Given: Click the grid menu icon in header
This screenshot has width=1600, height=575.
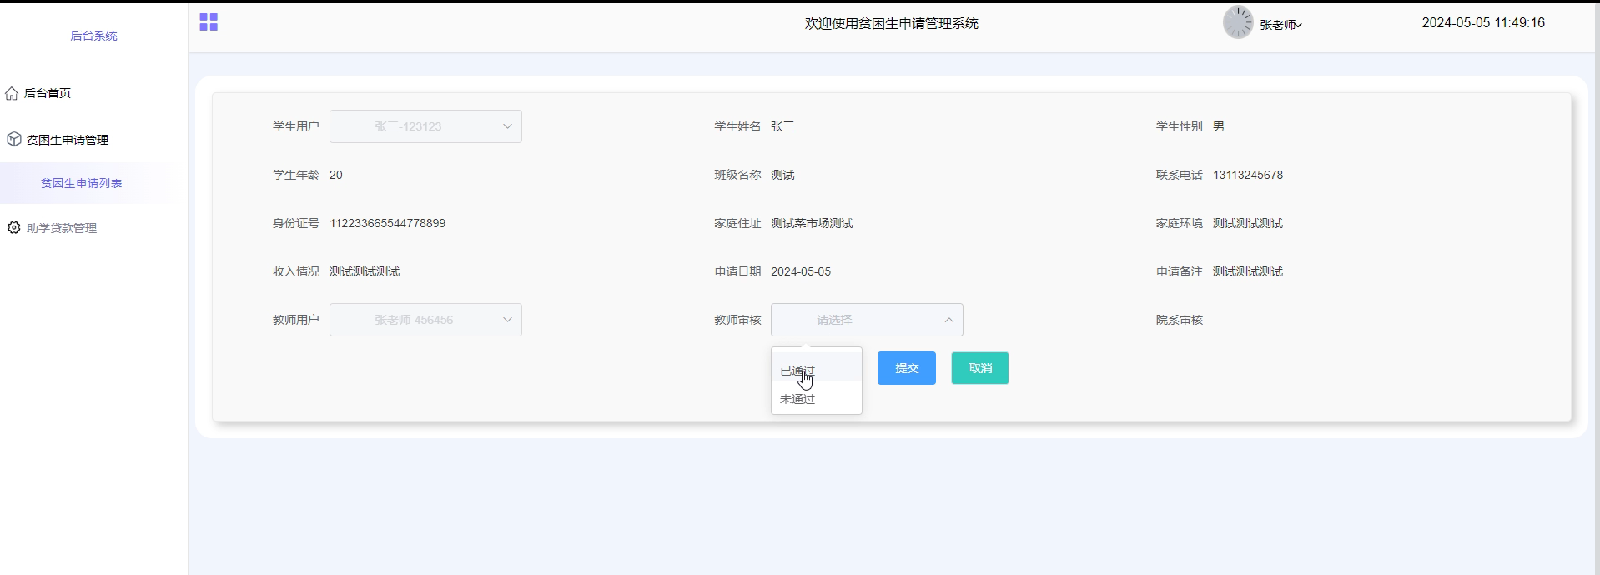Looking at the screenshot, I should click(x=208, y=22).
